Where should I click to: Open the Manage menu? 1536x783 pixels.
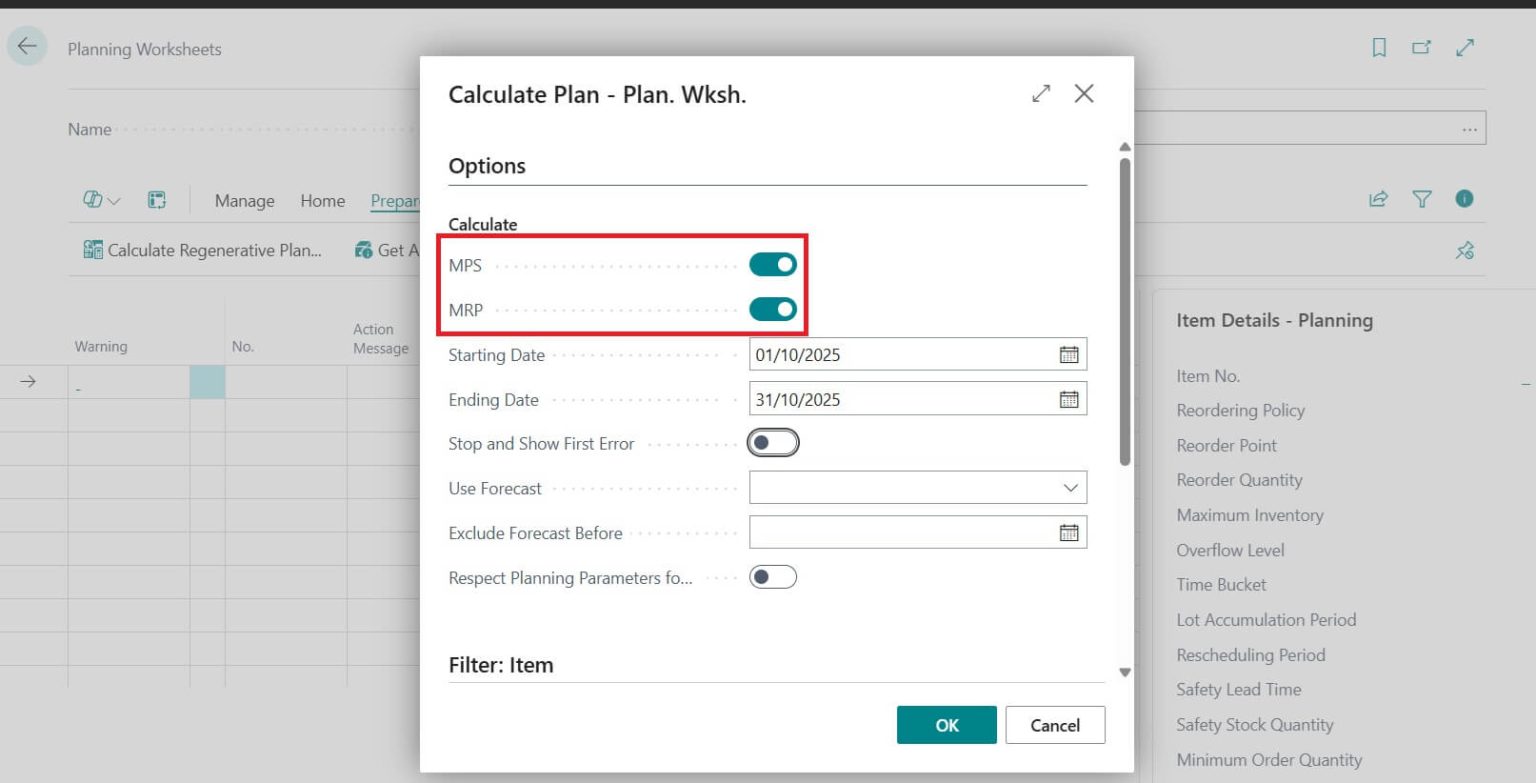243,200
